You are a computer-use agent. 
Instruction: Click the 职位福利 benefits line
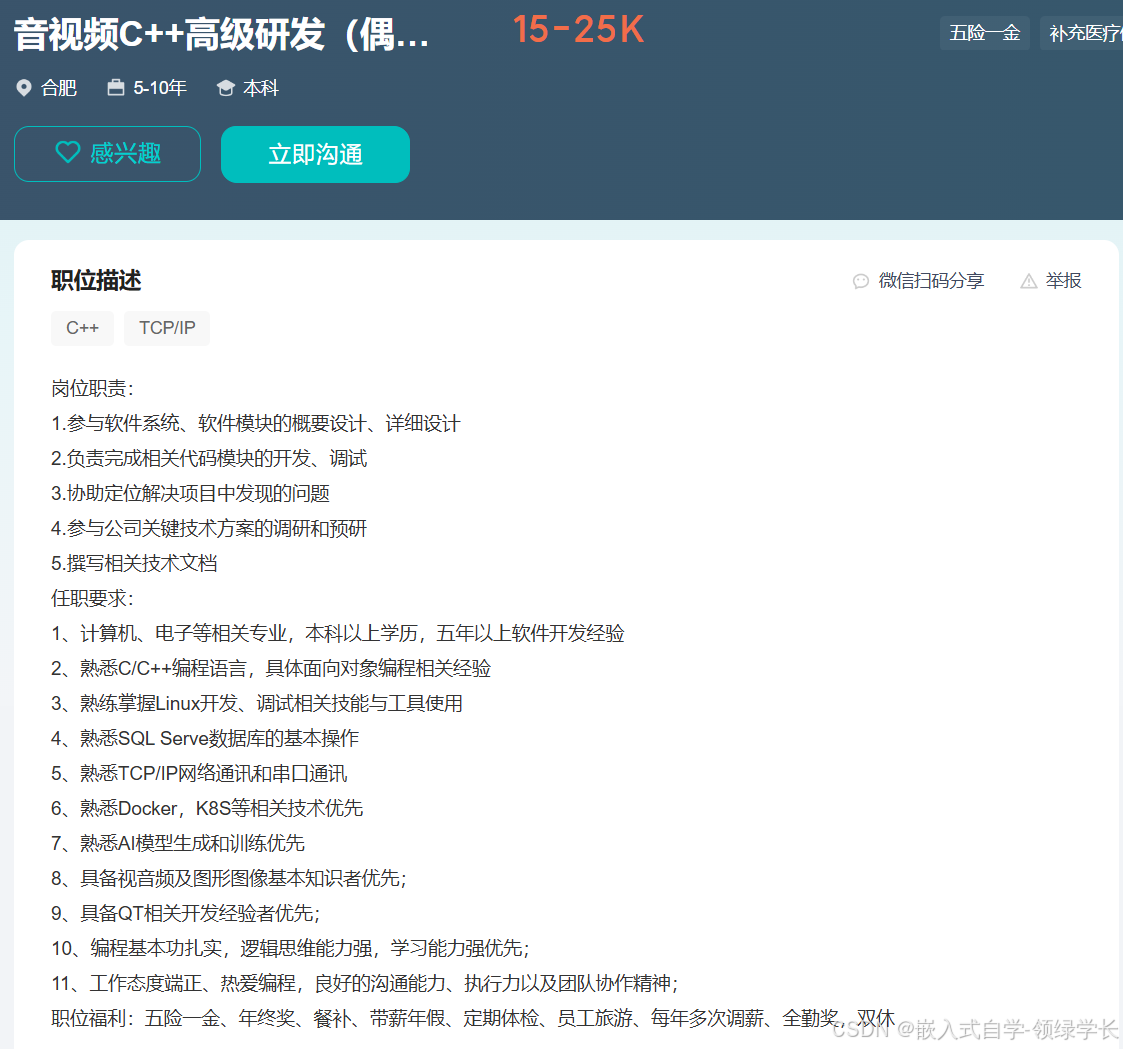point(473,1018)
